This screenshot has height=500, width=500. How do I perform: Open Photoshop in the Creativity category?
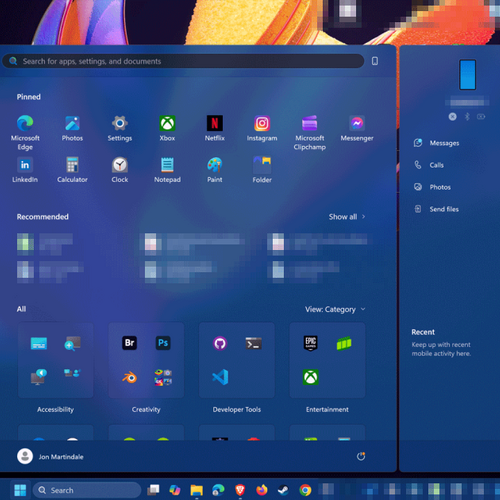[x=163, y=343]
